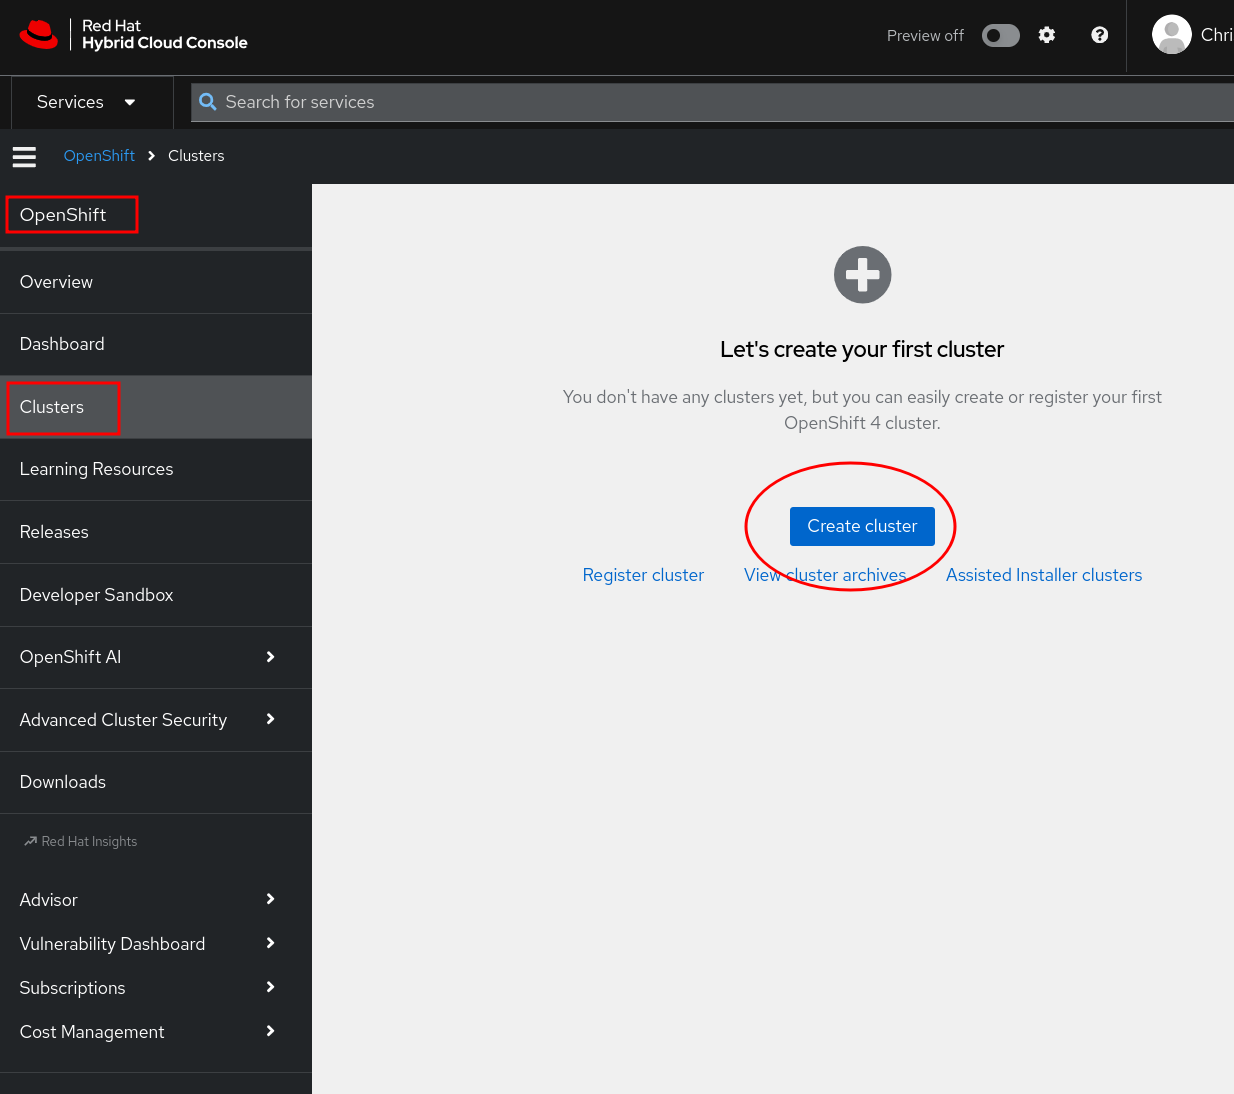Expand the OpenShift AI chevron

270,657
